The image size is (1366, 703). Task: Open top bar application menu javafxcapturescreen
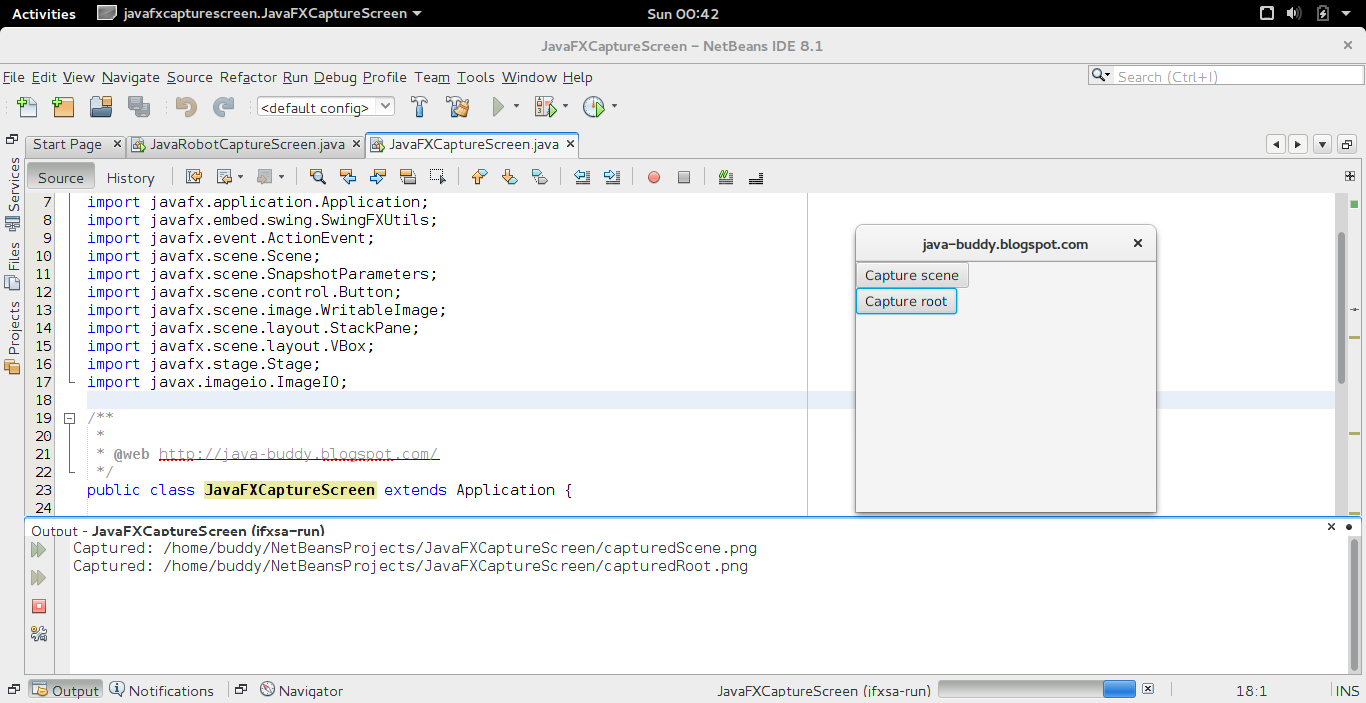260,13
